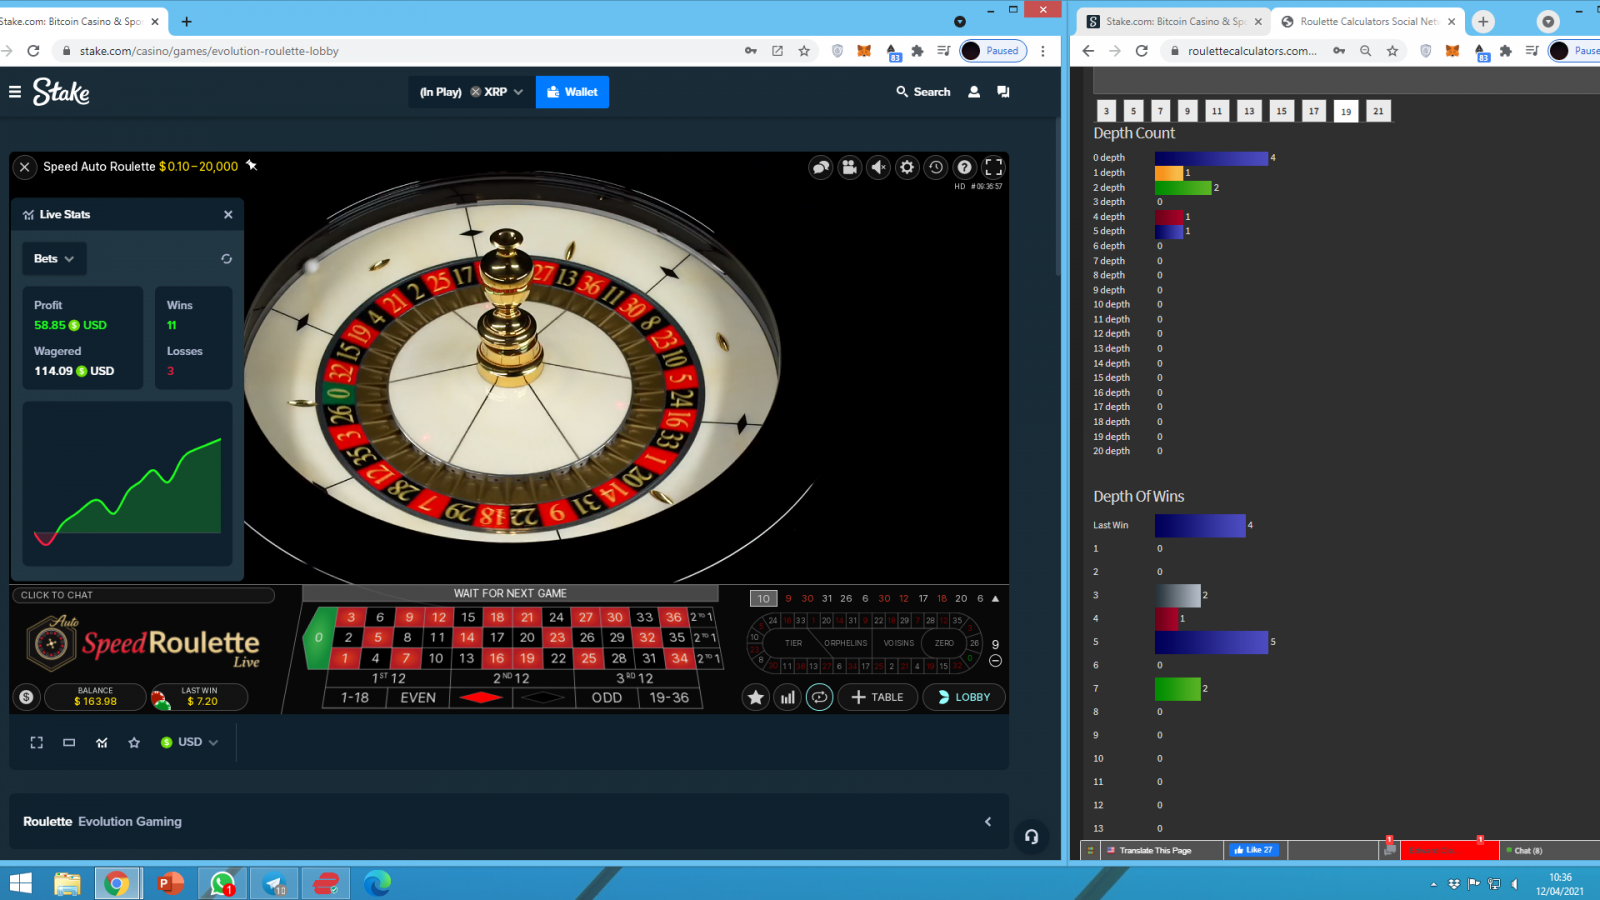Image resolution: width=1600 pixels, height=900 pixels.
Task: Decrease neighbours count minus button
Action: [995, 660]
